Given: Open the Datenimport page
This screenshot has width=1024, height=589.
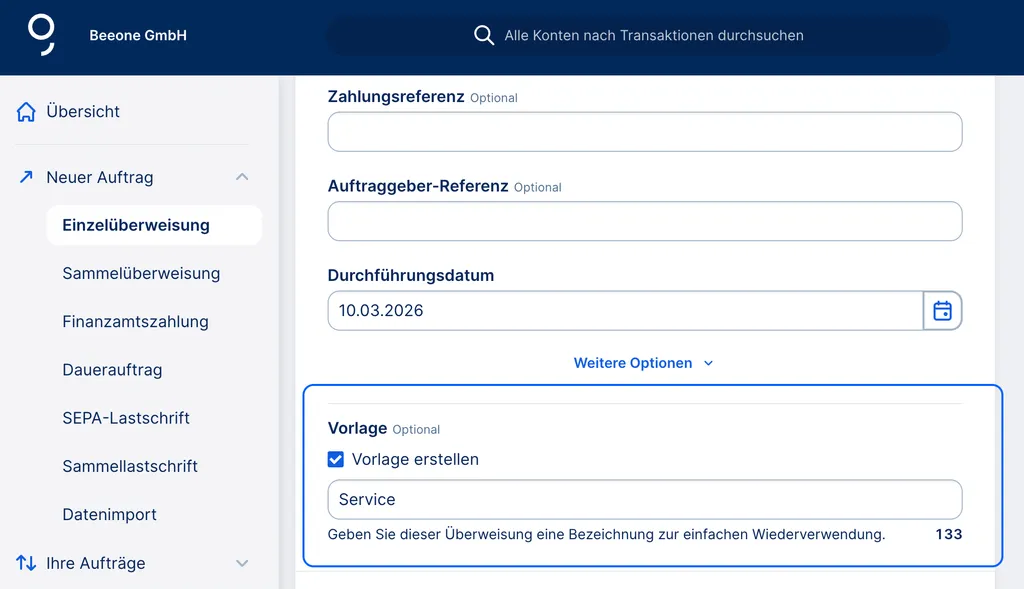Looking at the screenshot, I should [109, 513].
